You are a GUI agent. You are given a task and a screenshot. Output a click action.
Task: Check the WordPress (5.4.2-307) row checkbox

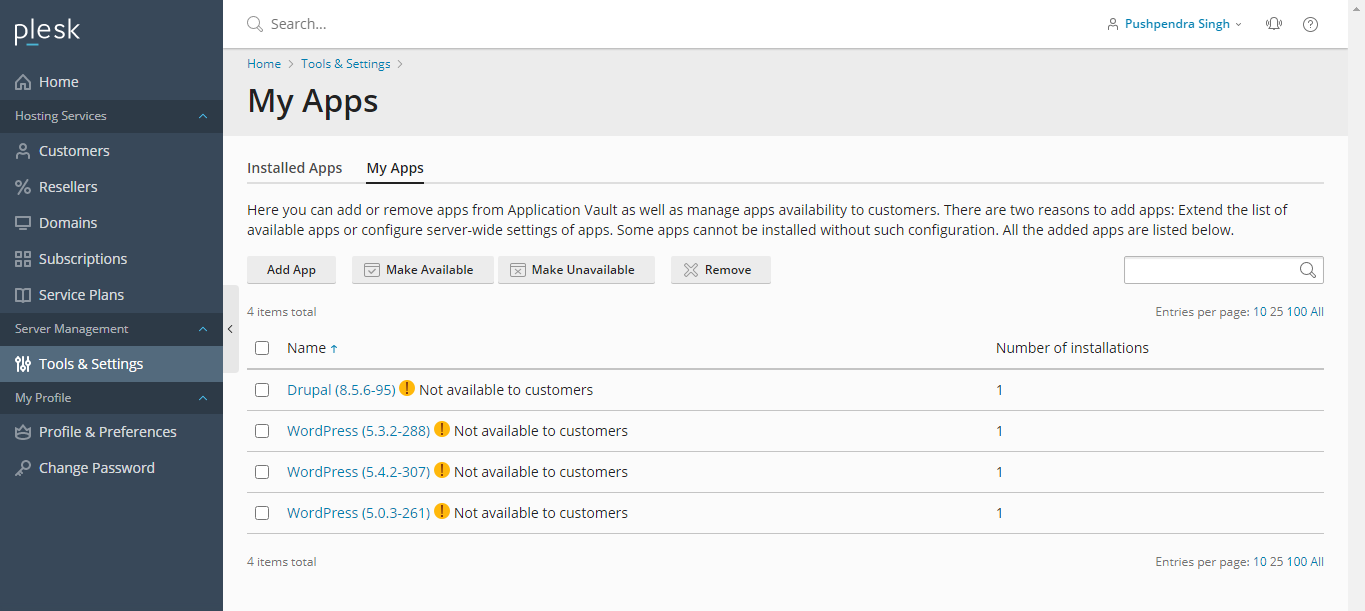[262, 472]
